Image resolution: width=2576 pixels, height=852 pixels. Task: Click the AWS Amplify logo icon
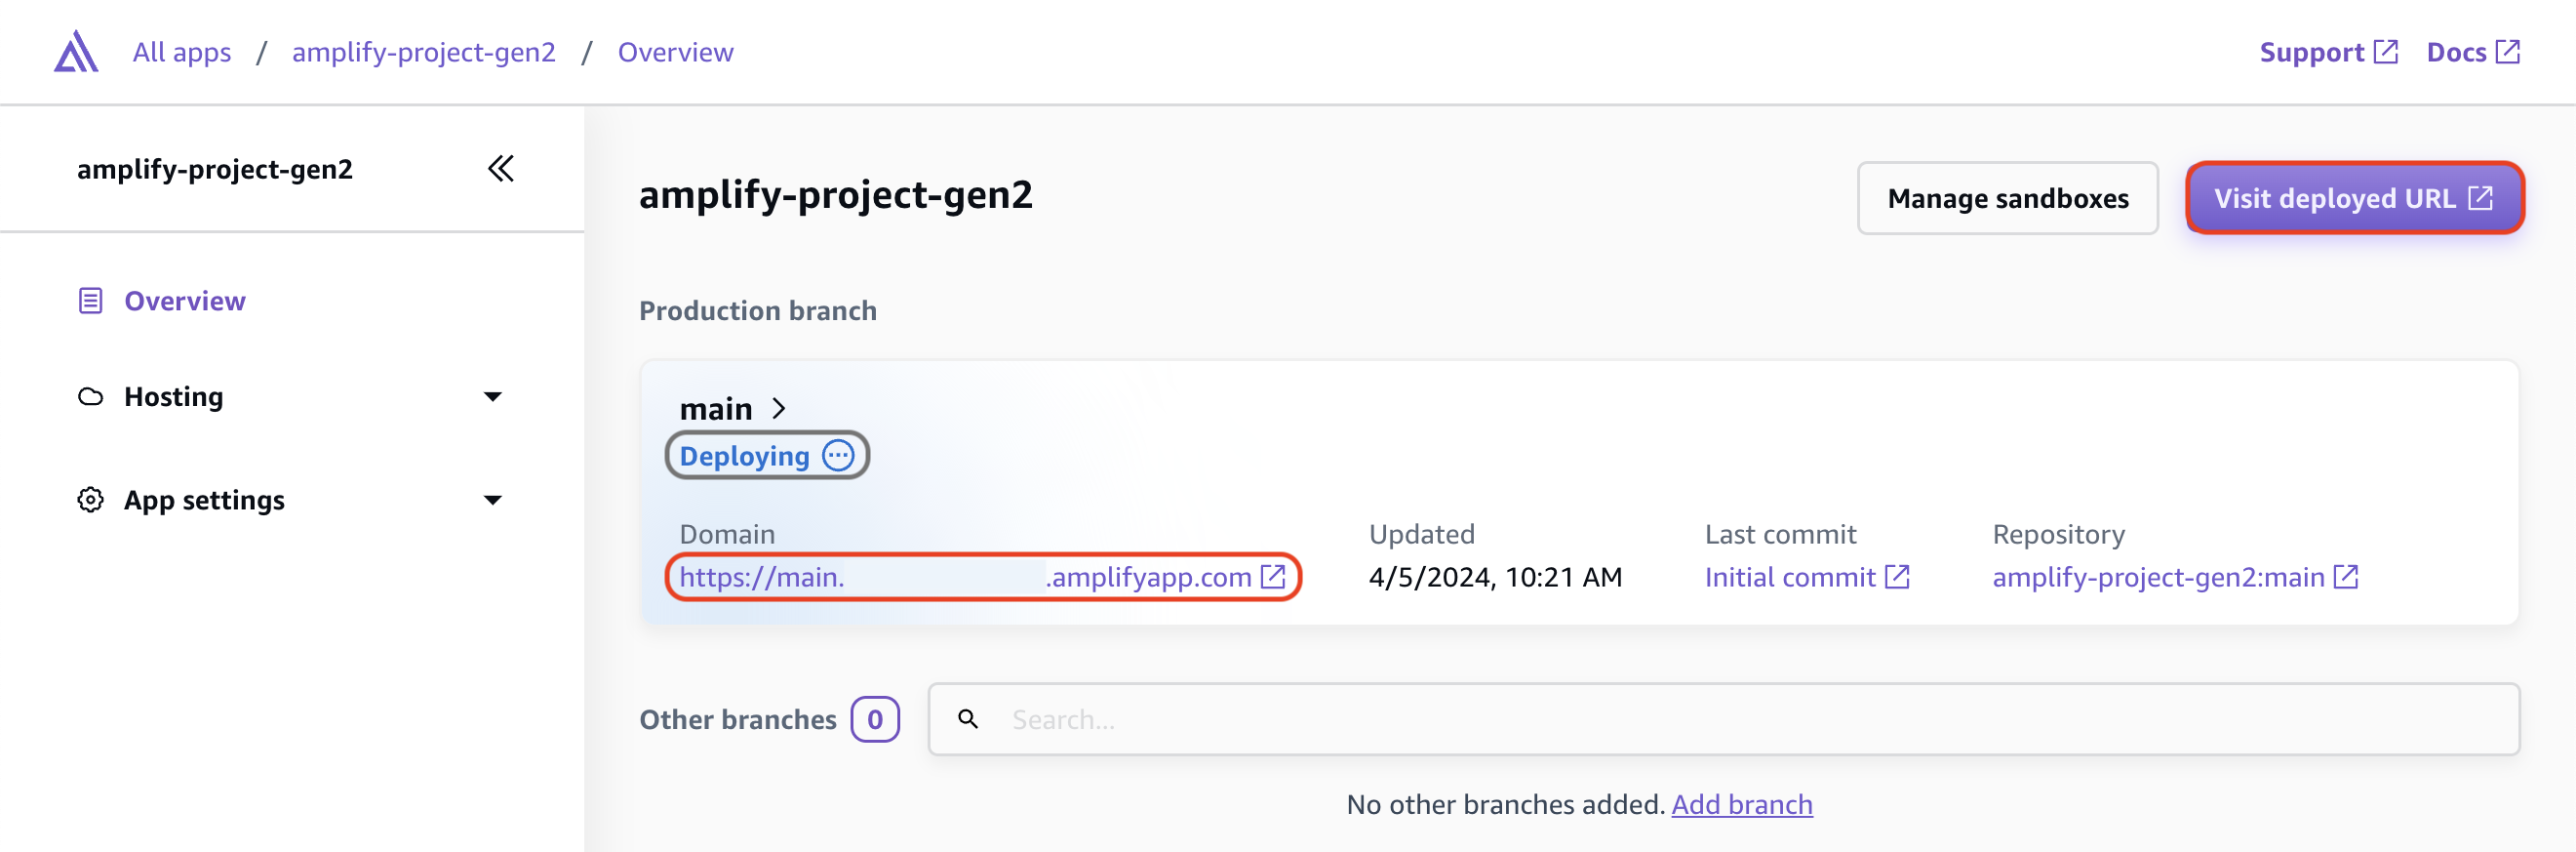click(x=76, y=52)
